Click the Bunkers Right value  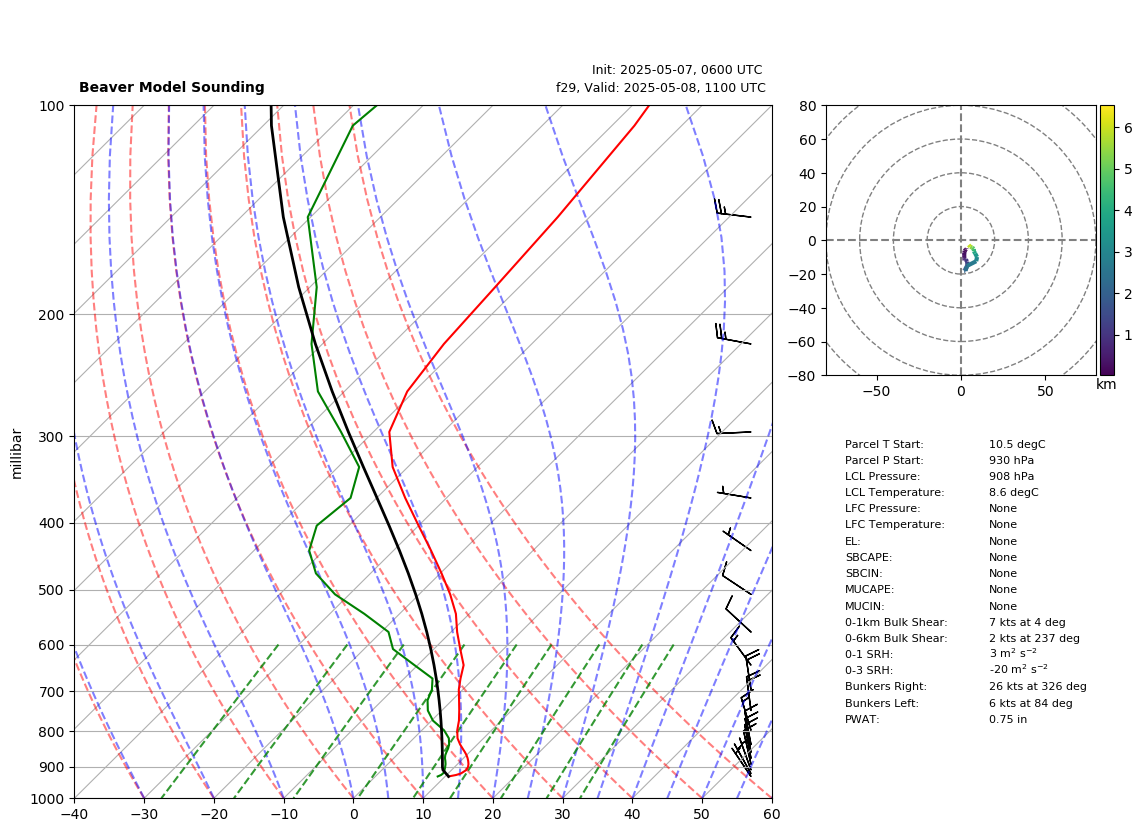tap(1037, 686)
